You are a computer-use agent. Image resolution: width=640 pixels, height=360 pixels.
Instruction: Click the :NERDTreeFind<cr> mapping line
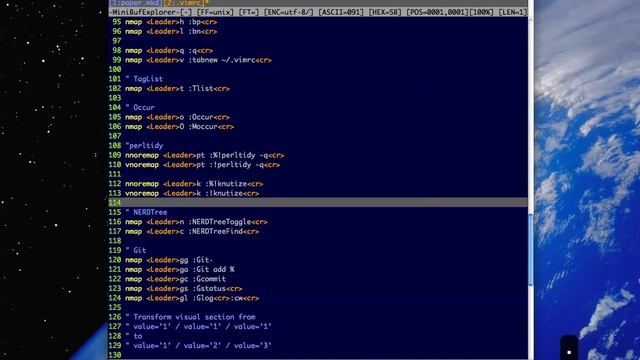pos(192,231)
